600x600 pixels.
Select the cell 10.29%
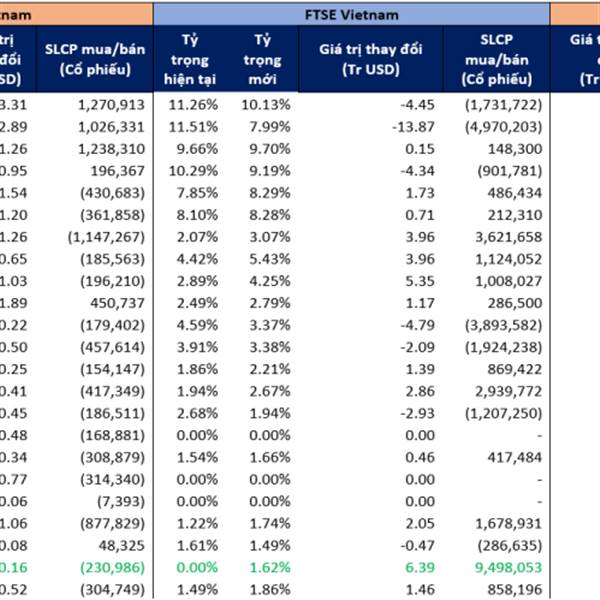click(193, 171)
